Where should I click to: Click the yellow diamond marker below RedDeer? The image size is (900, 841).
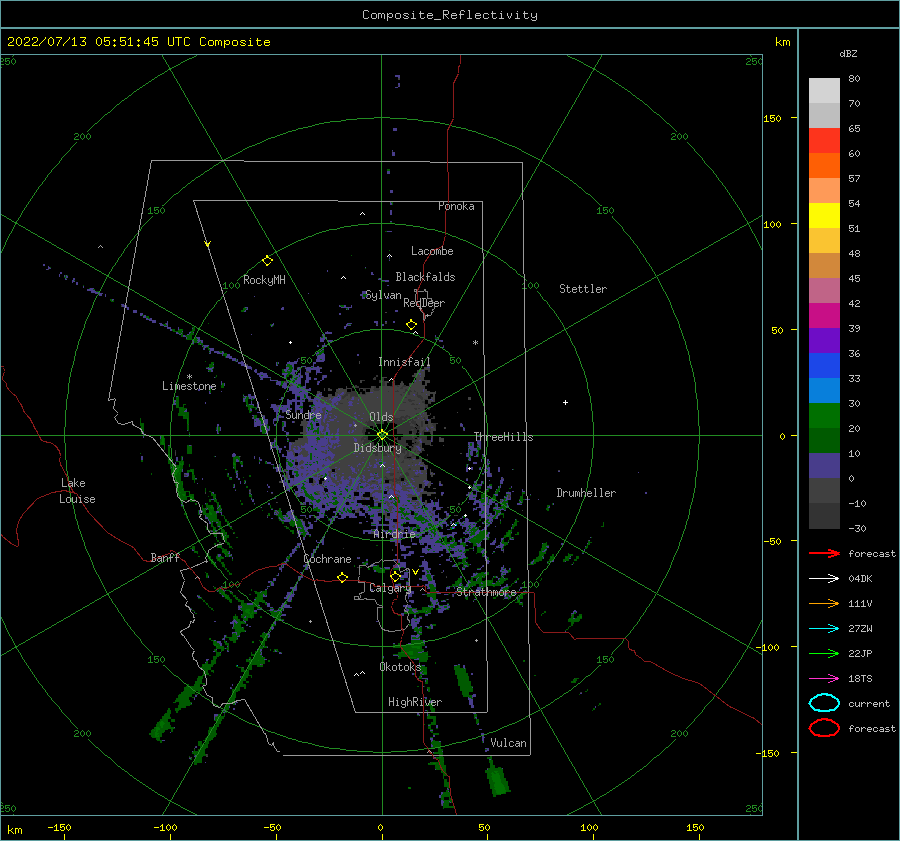(x=411, y=325)
